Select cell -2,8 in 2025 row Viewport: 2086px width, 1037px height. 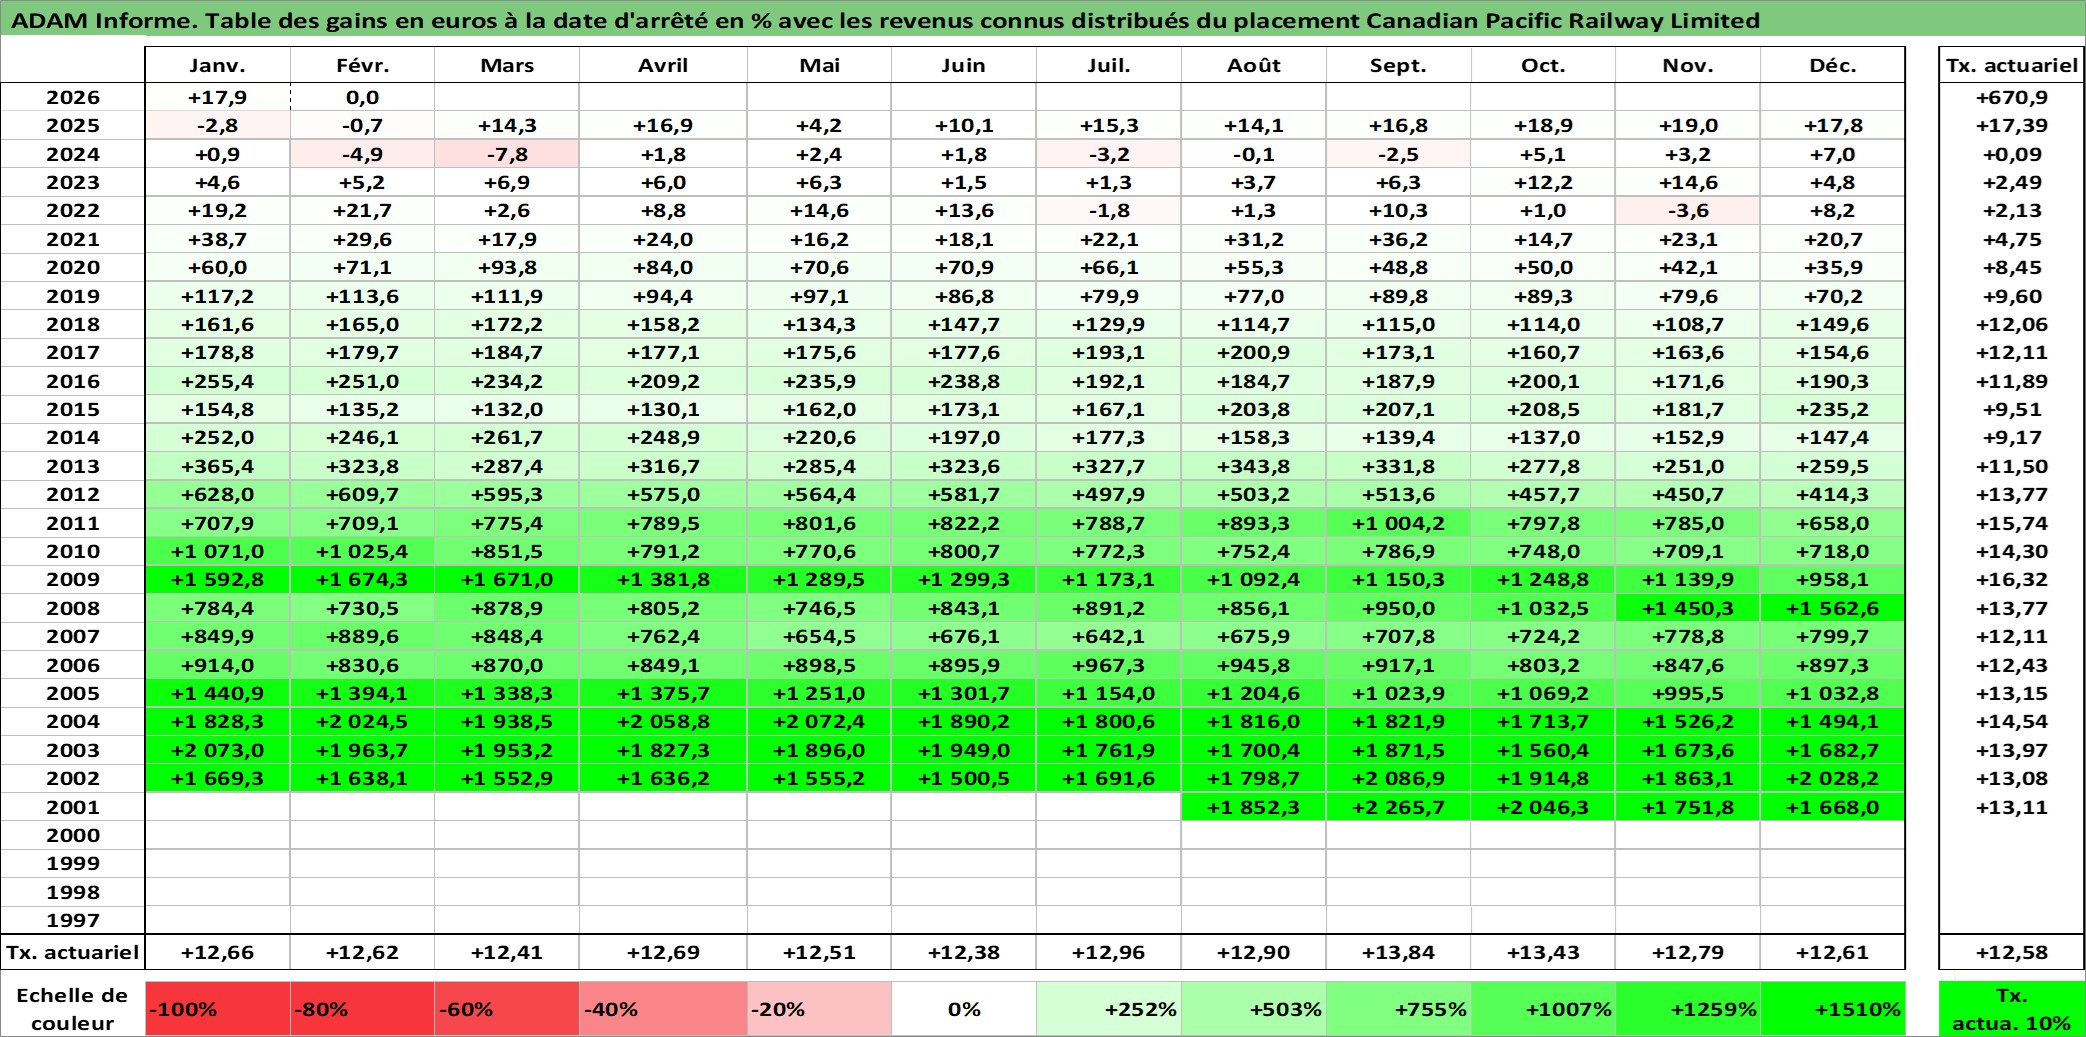pyautogui.click(x=218, y=125)
